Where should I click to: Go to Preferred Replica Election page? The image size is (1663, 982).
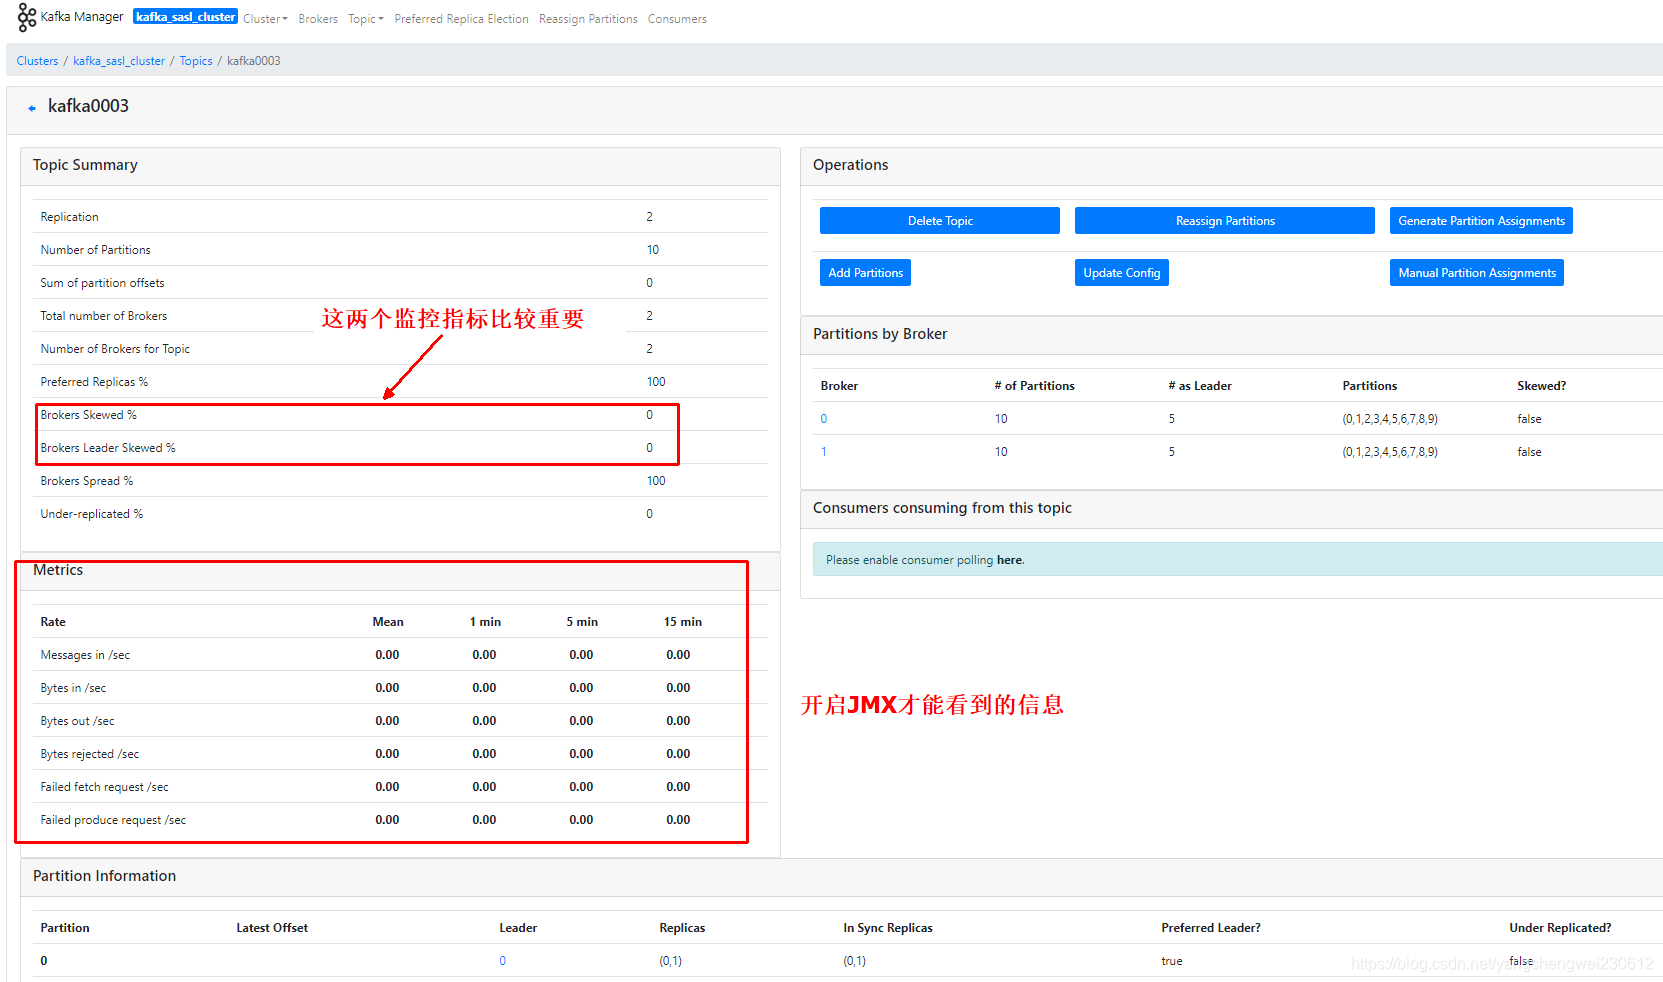coord(461,19)
